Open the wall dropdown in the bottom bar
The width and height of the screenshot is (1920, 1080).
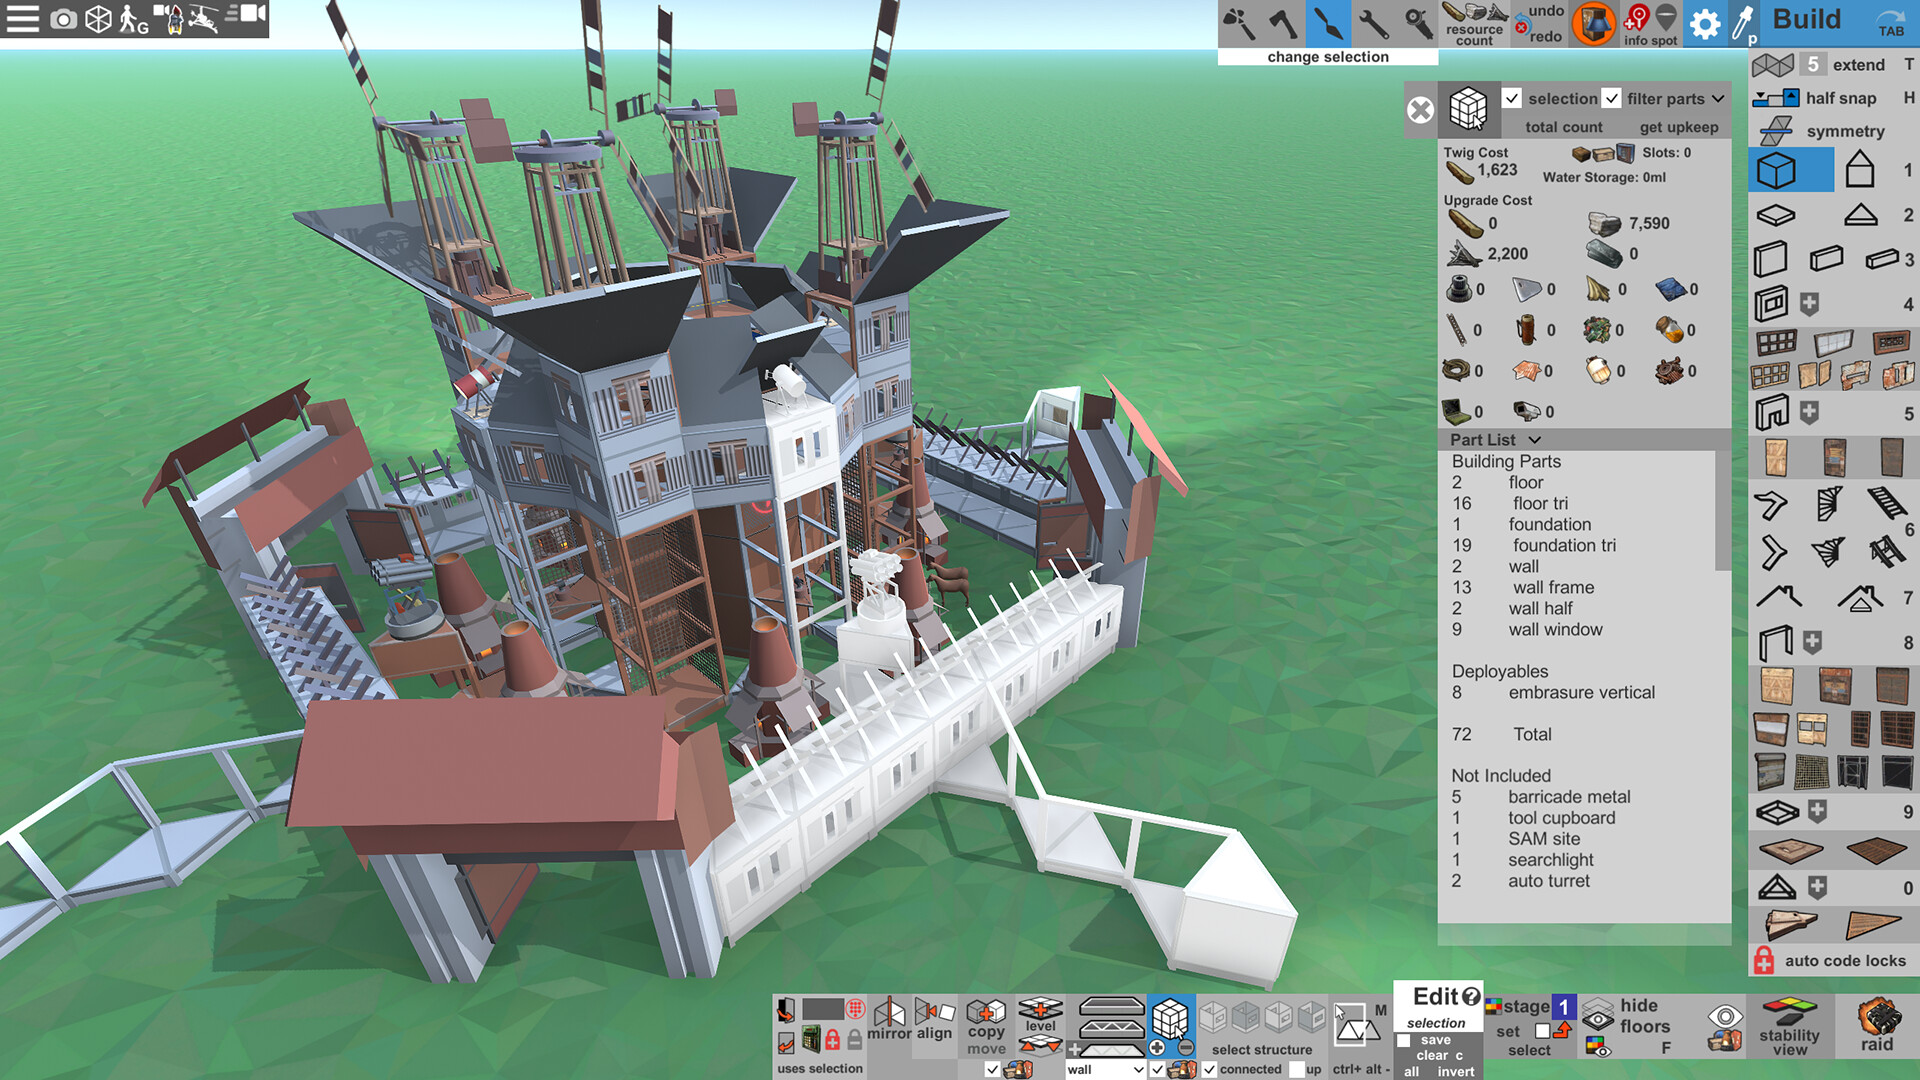tap(1104, 1069)
